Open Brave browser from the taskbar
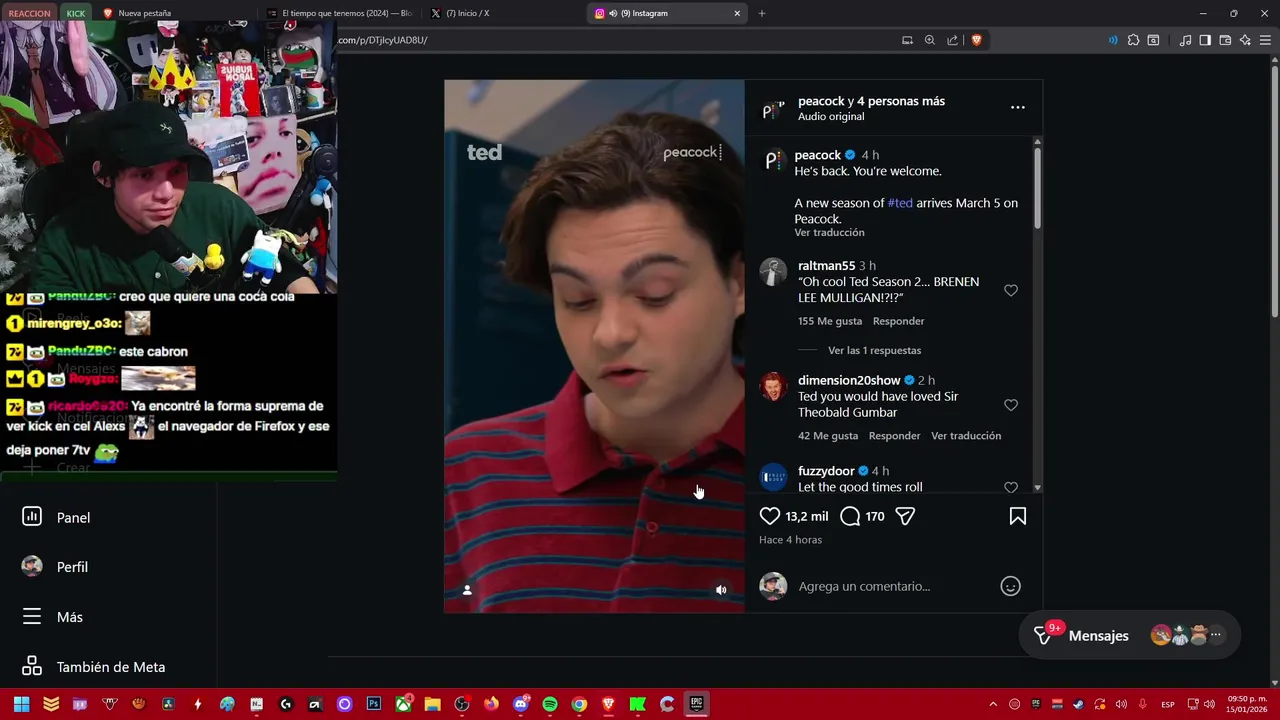 [608, 704]
